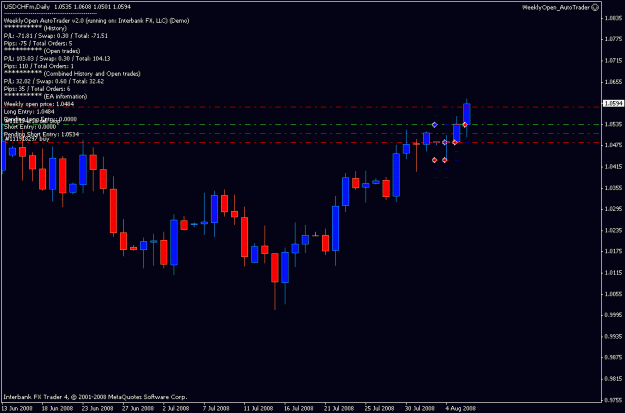Click the (Open trades) section heading
This screenshot has height=413, width=625.
pos(62,51)
